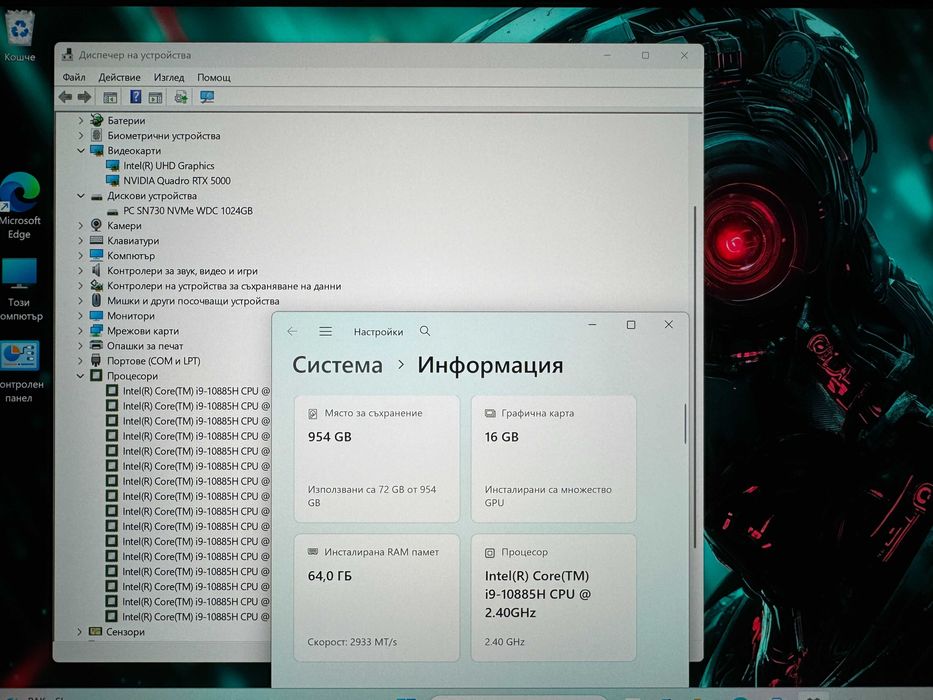
Task: Expand the Мрежови карти node
Action: coord(81,330)
